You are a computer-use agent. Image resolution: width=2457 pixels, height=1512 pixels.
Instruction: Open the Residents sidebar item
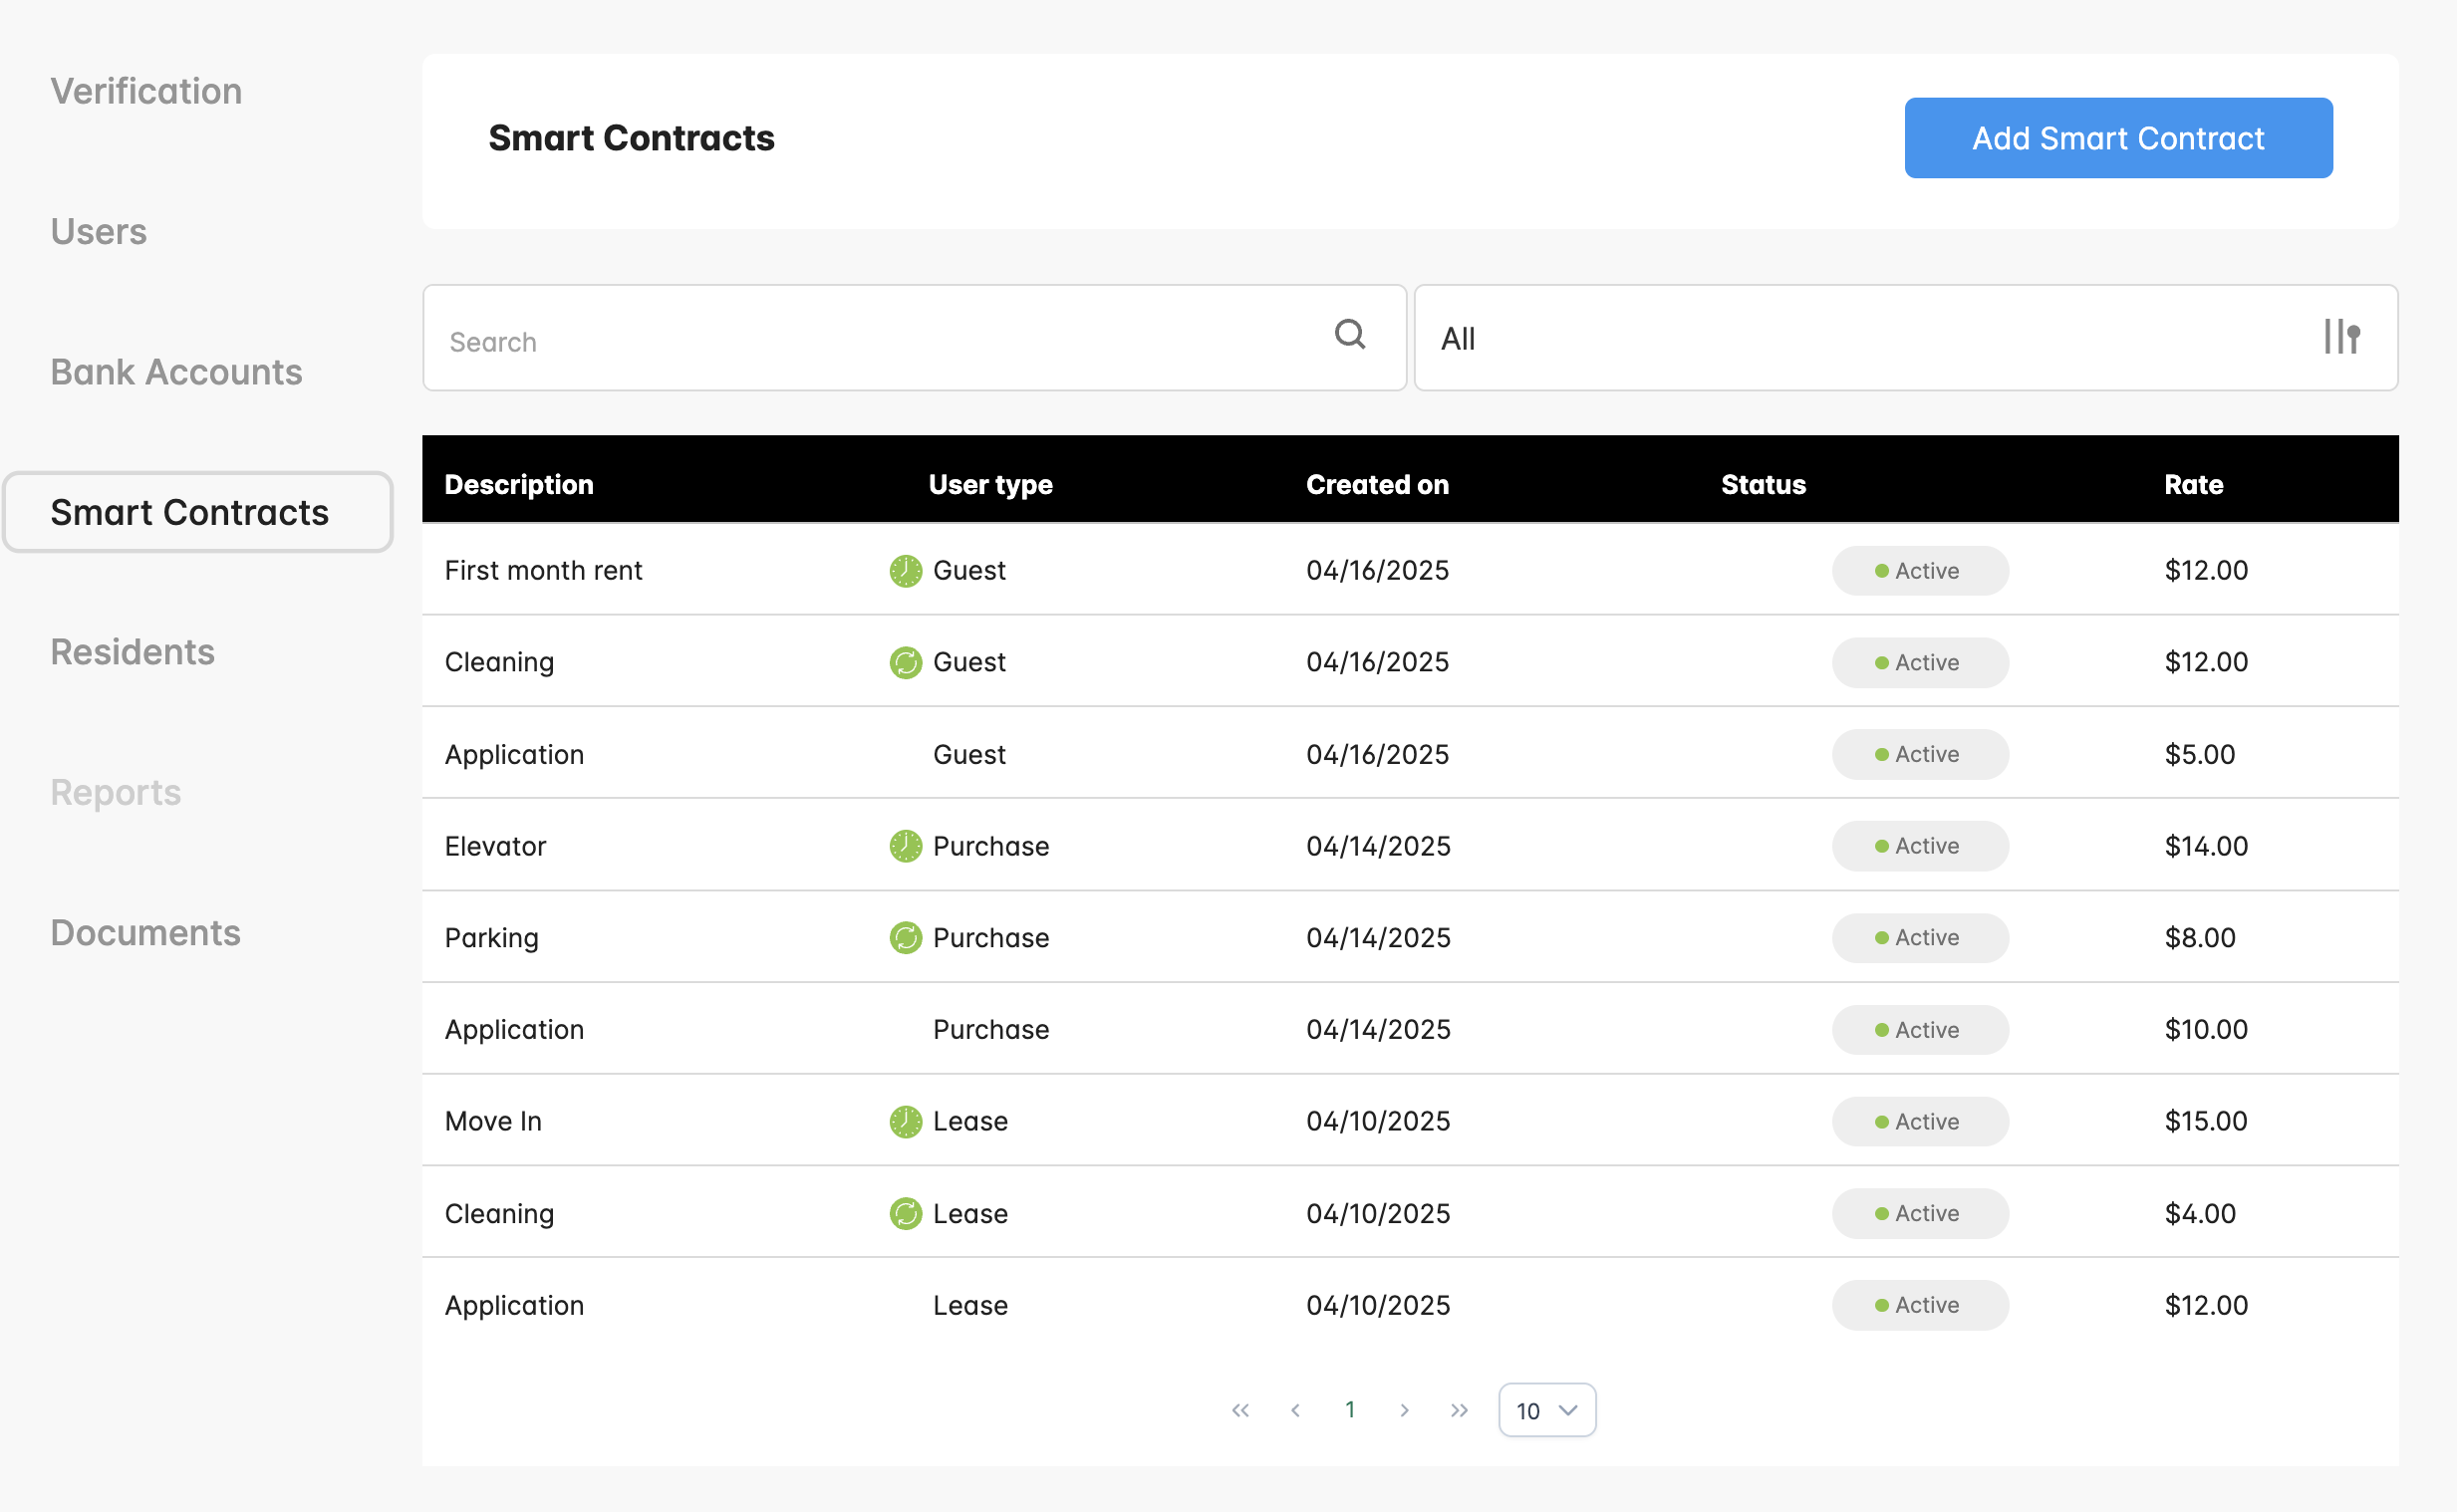click(132, 652)
